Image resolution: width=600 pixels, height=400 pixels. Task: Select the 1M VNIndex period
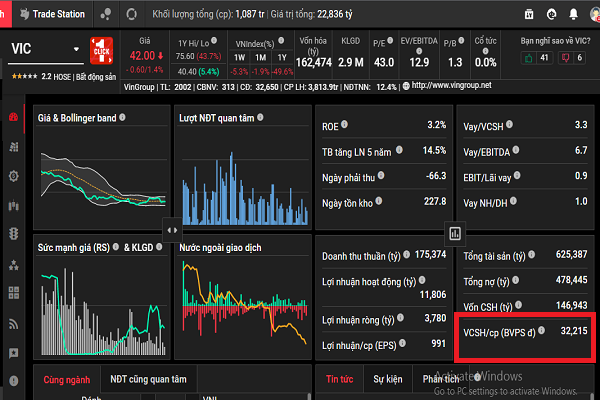click(261, 57)
